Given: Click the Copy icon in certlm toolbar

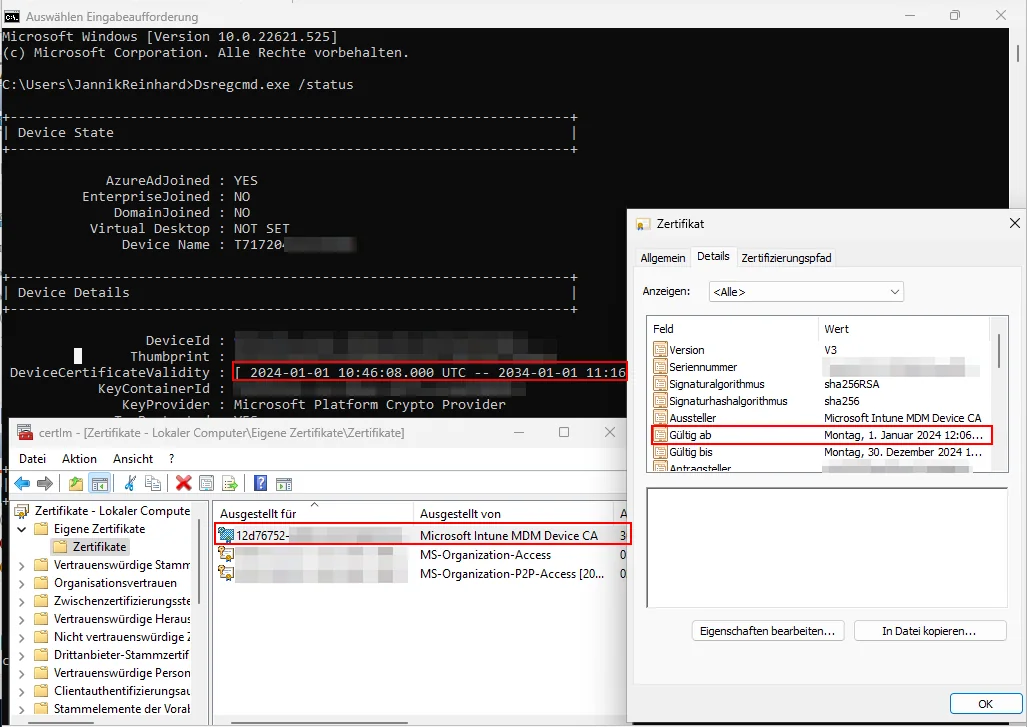Looking at the screenshot, I should point(153,484).
